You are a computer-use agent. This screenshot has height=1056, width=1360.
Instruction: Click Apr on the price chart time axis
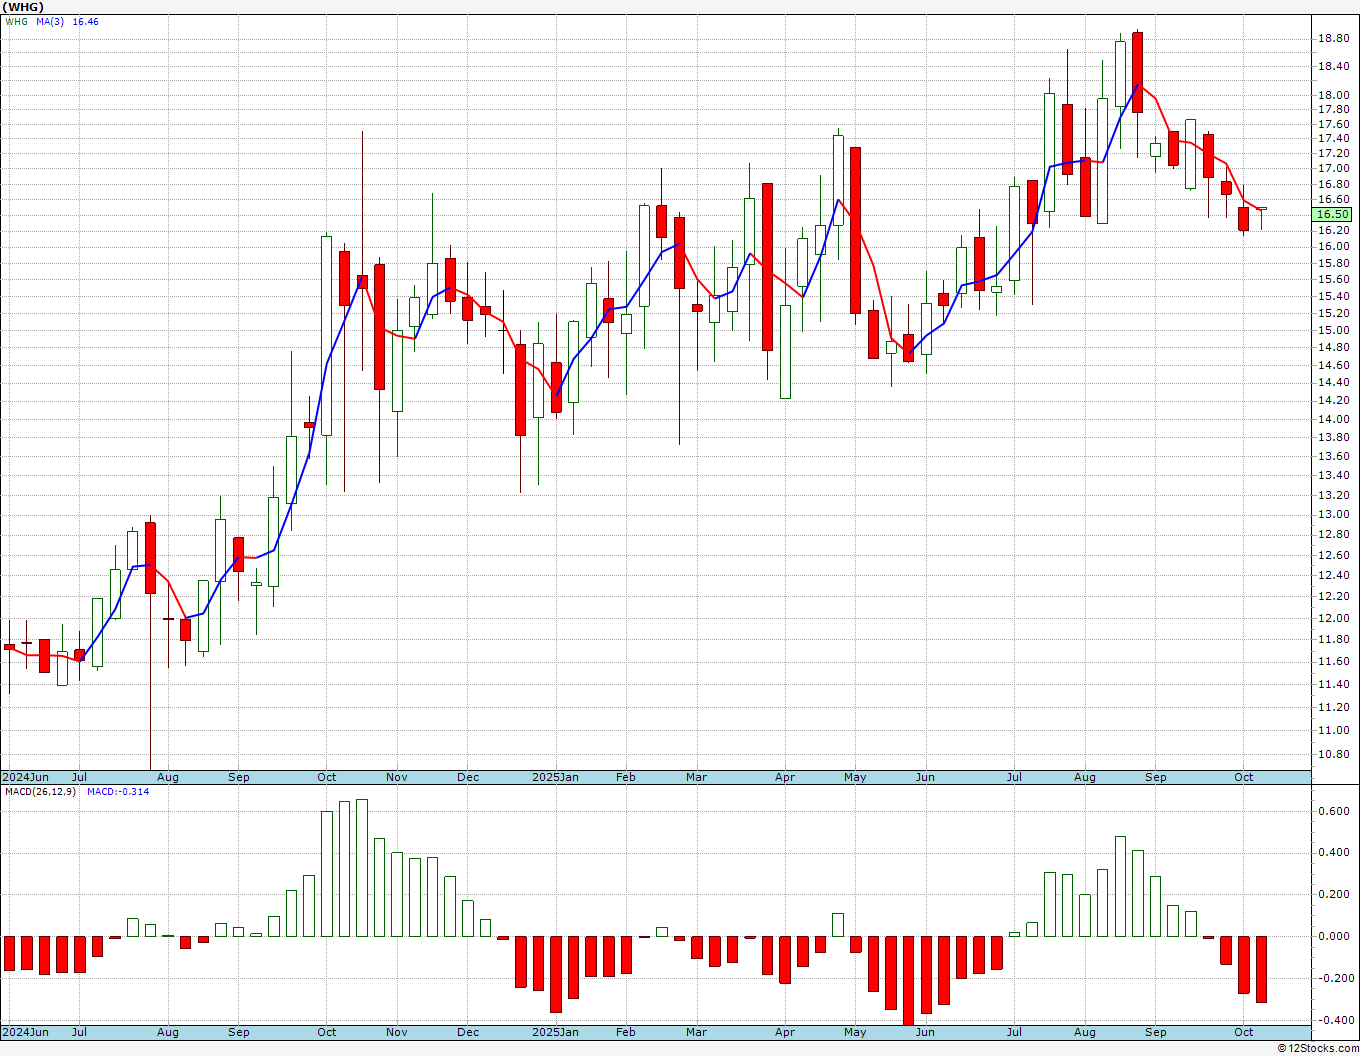(785, 777)
